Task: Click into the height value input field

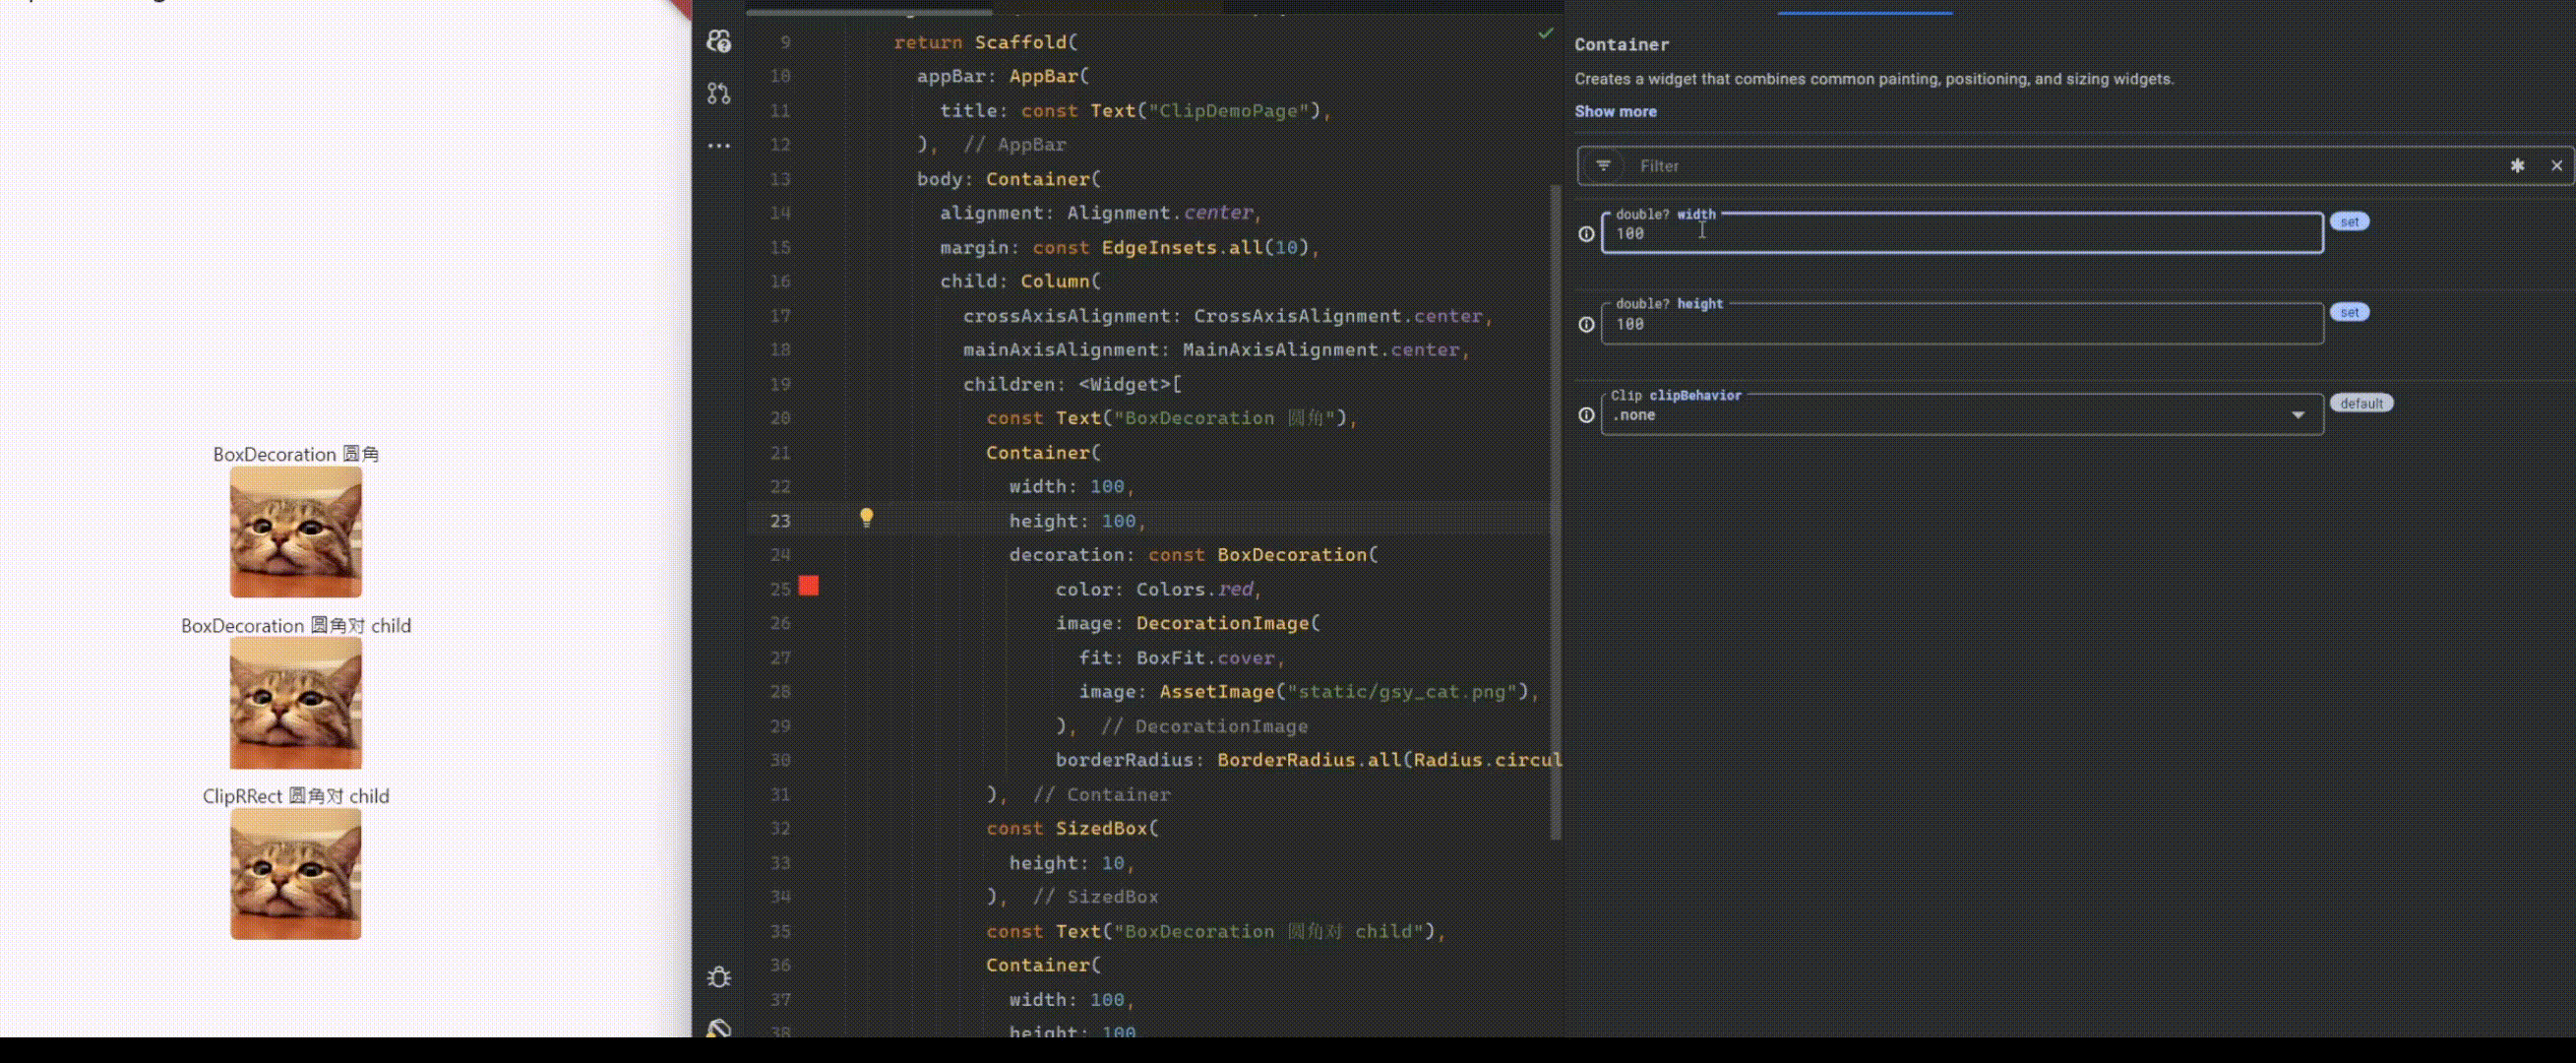Action: (1960, 325)
